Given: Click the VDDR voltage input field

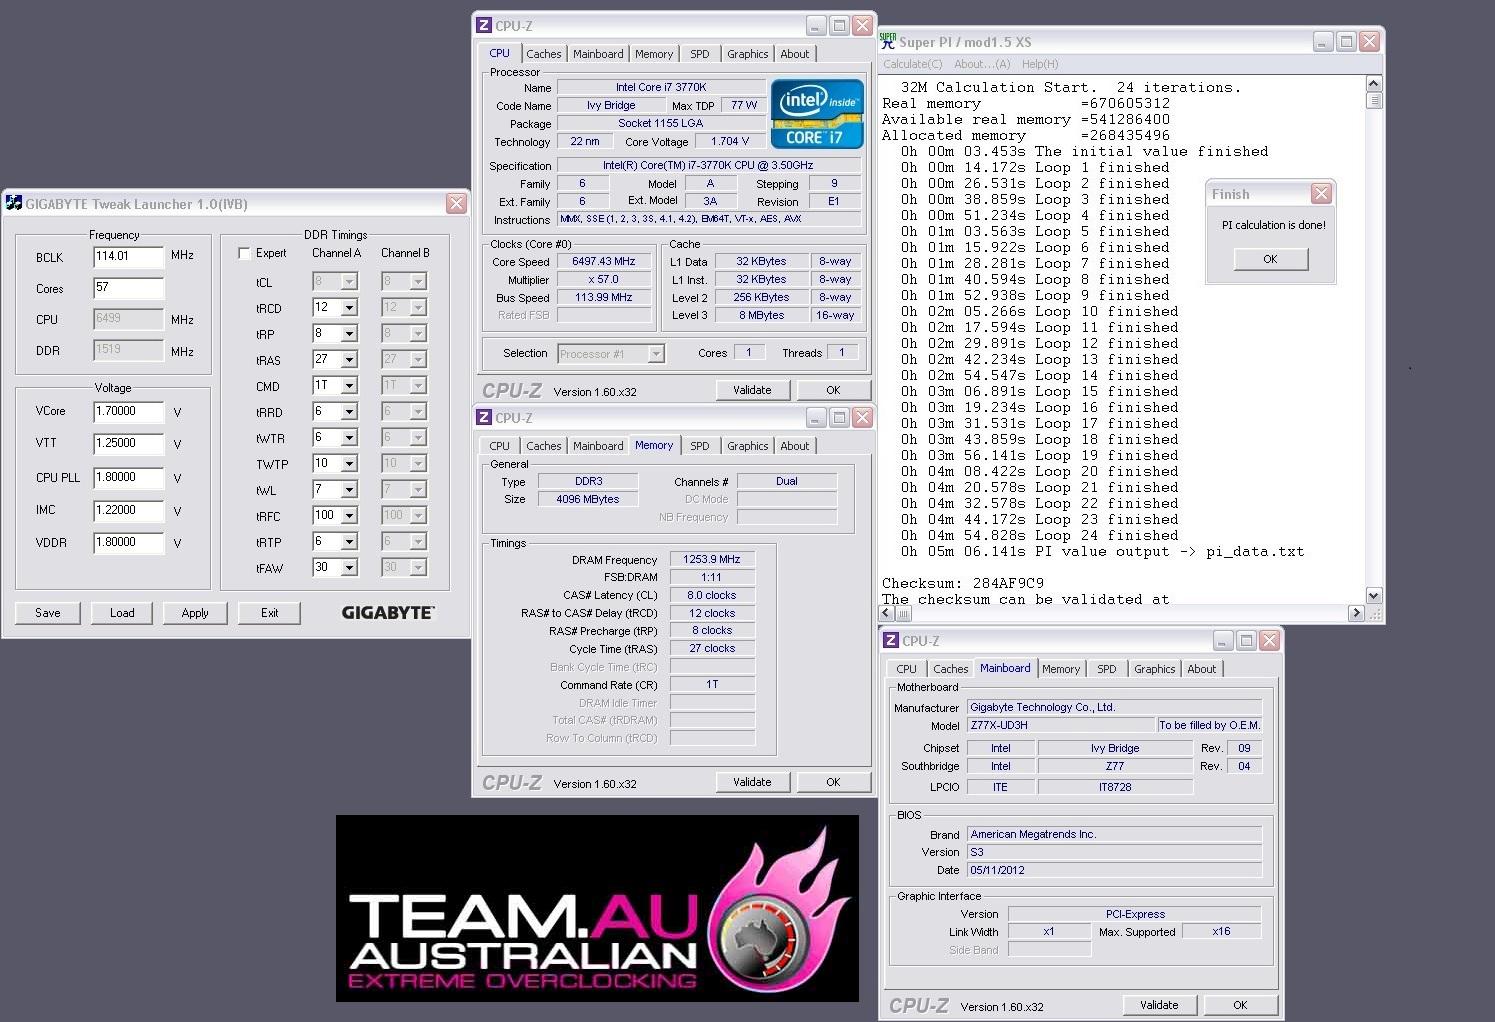Looking at the screenshot, I should tap(128, 543).
